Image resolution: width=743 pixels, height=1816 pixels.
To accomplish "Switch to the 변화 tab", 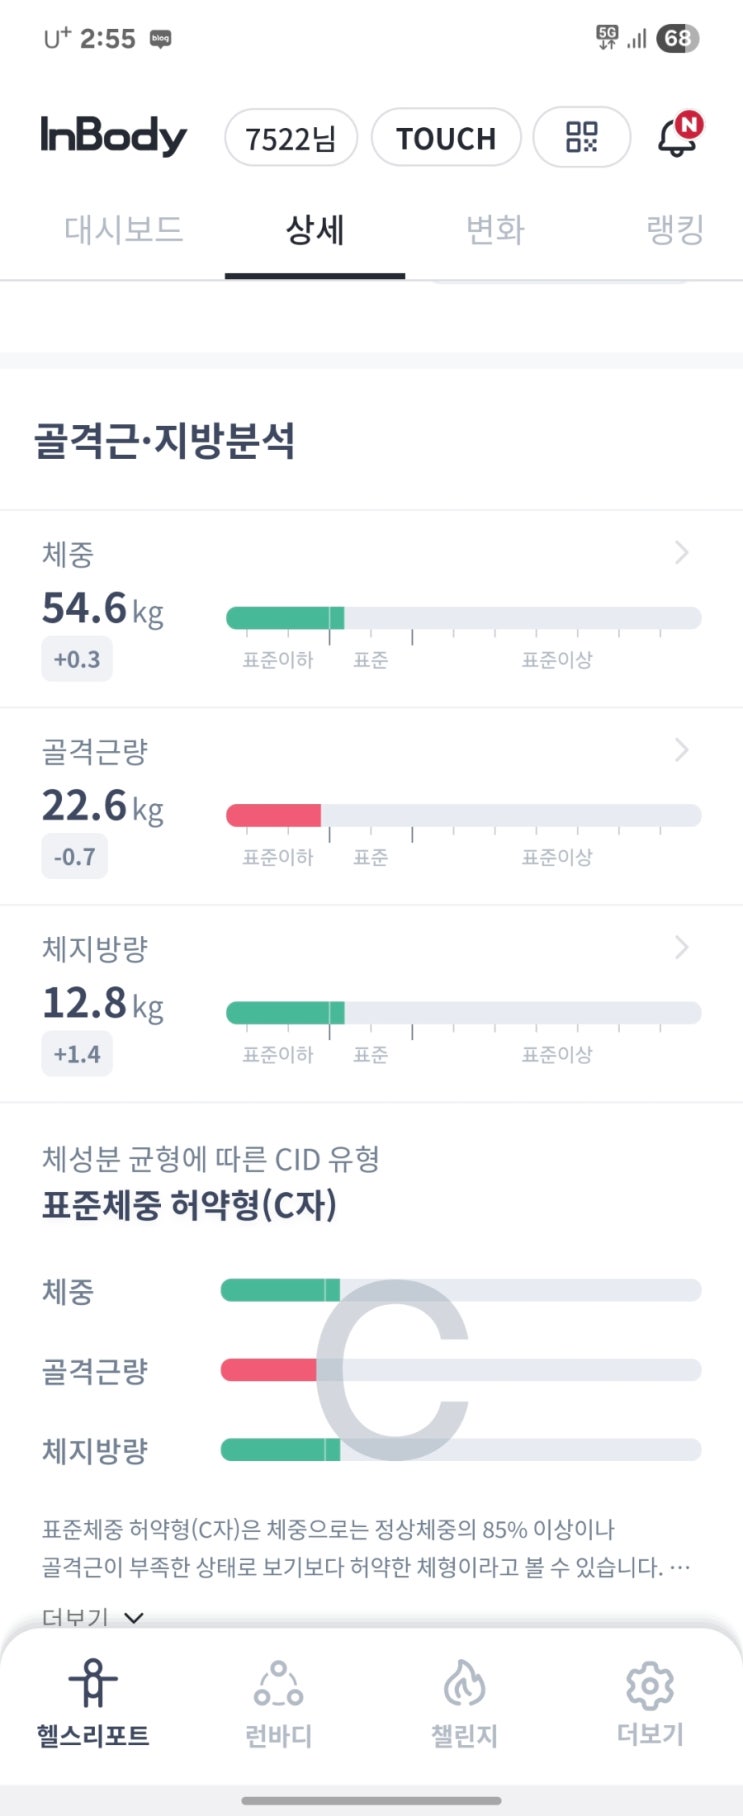I will pos(495,230).
